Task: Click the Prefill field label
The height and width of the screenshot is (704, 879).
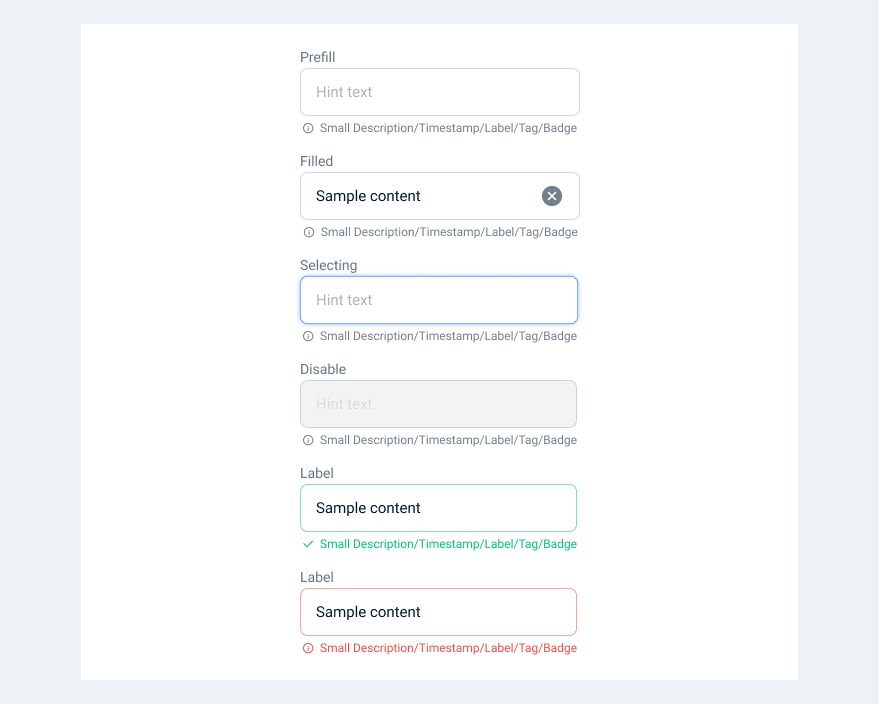Action: (318, 57)
